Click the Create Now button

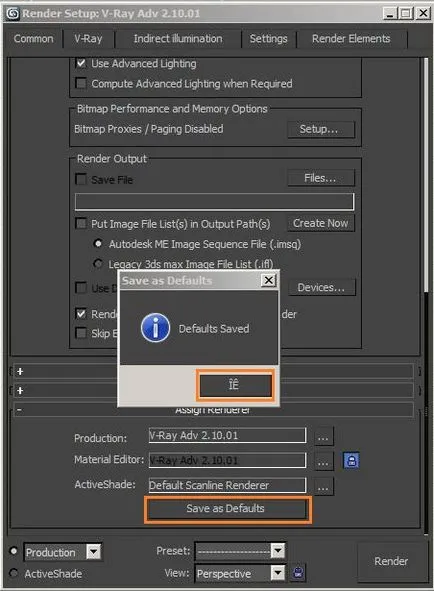point(321,223)
